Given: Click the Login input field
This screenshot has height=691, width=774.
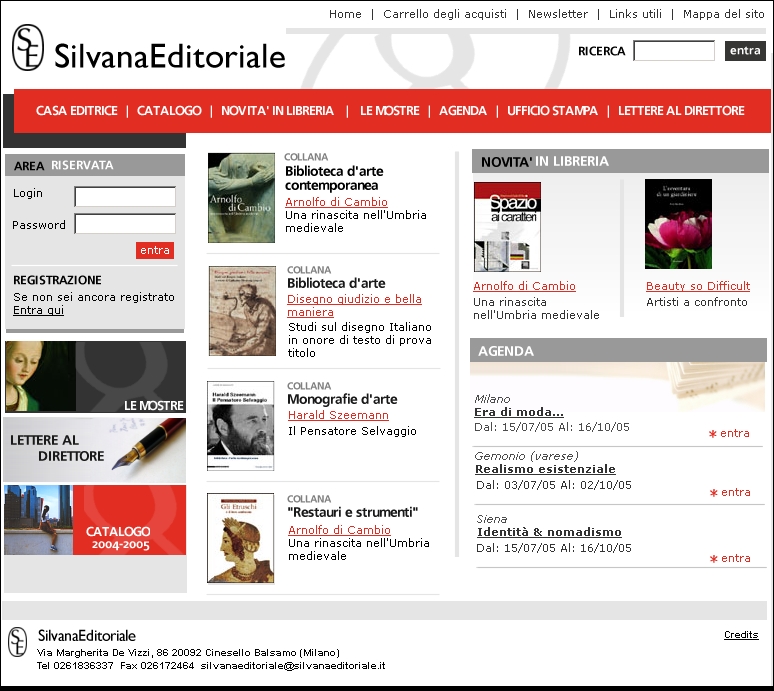Looking at the screenshot, I should point(125,196).
